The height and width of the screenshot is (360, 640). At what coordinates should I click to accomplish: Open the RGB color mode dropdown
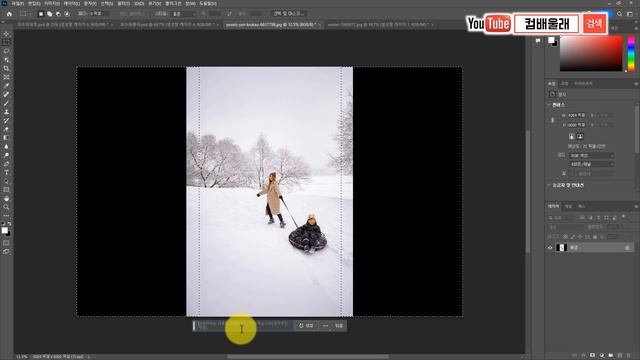tap(592, 156)
